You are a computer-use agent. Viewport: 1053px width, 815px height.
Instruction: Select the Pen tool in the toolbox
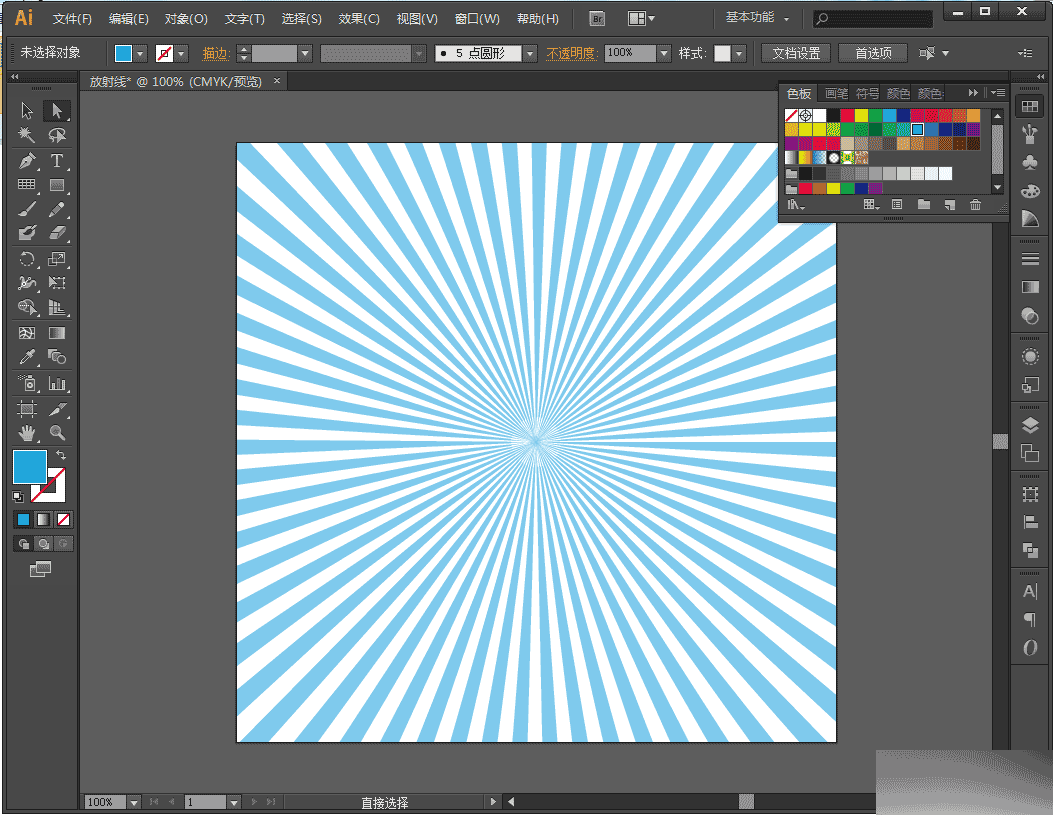pos(27,161)
